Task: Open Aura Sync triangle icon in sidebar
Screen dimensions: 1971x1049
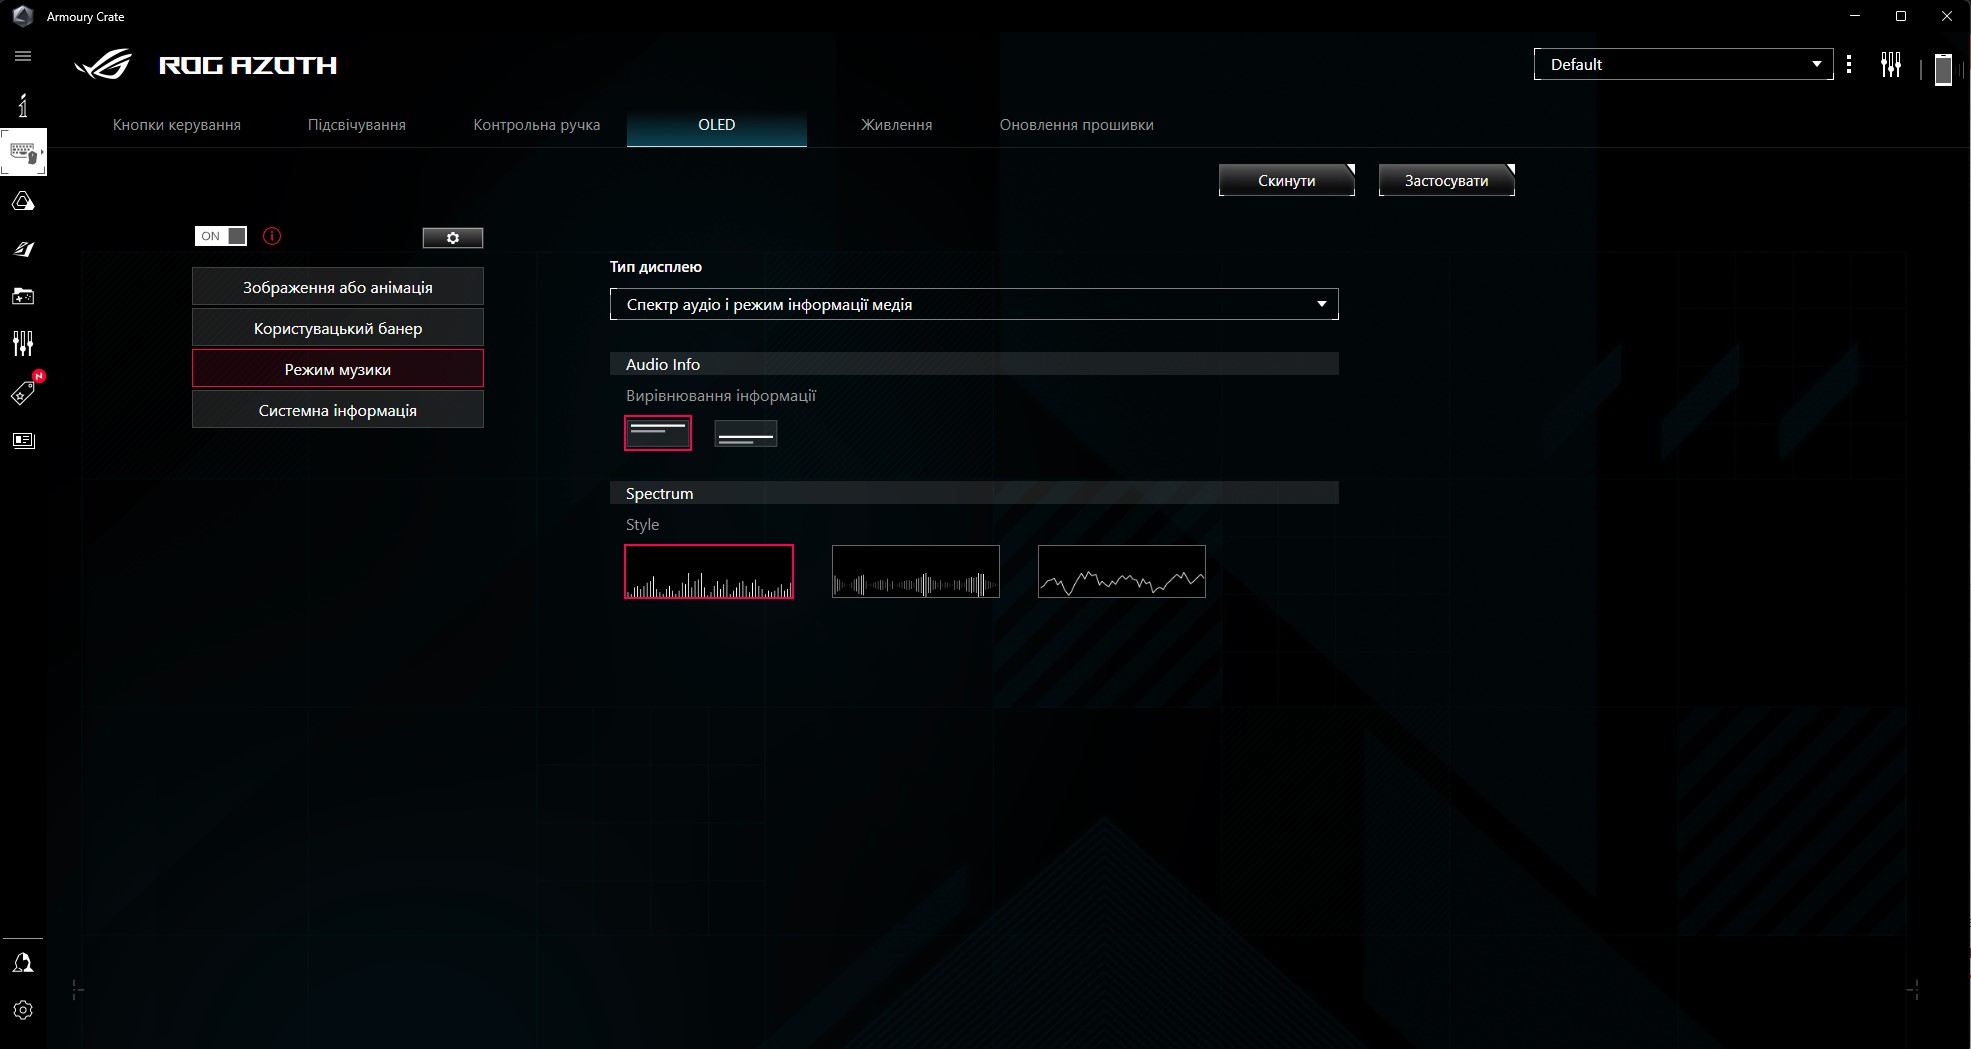Action: pyautogui.click(x=23, y=202)
